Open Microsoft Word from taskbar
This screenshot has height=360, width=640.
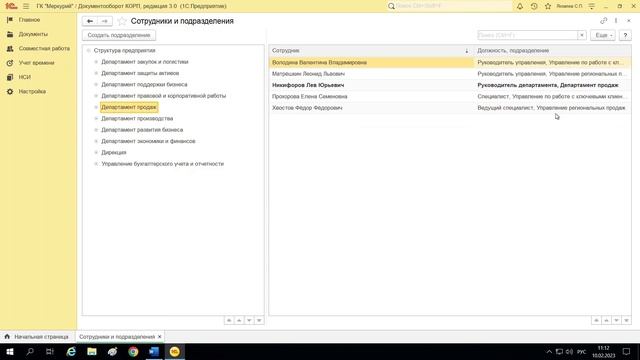(154, 352)
